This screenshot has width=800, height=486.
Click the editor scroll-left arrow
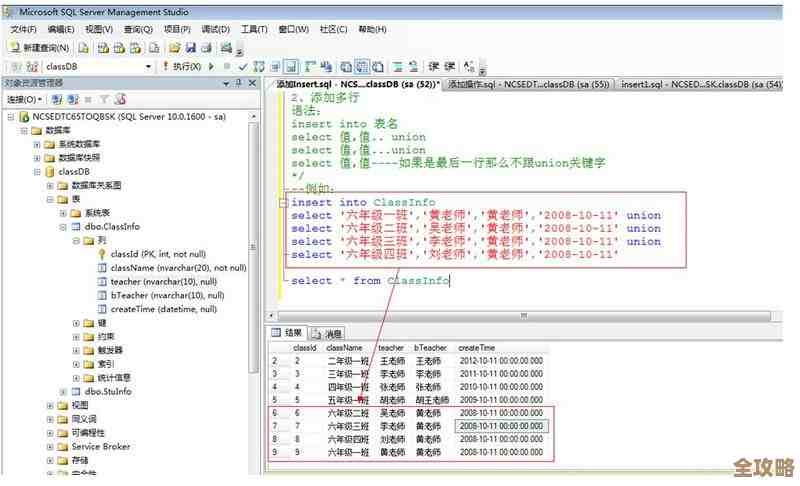pos(271,316)
